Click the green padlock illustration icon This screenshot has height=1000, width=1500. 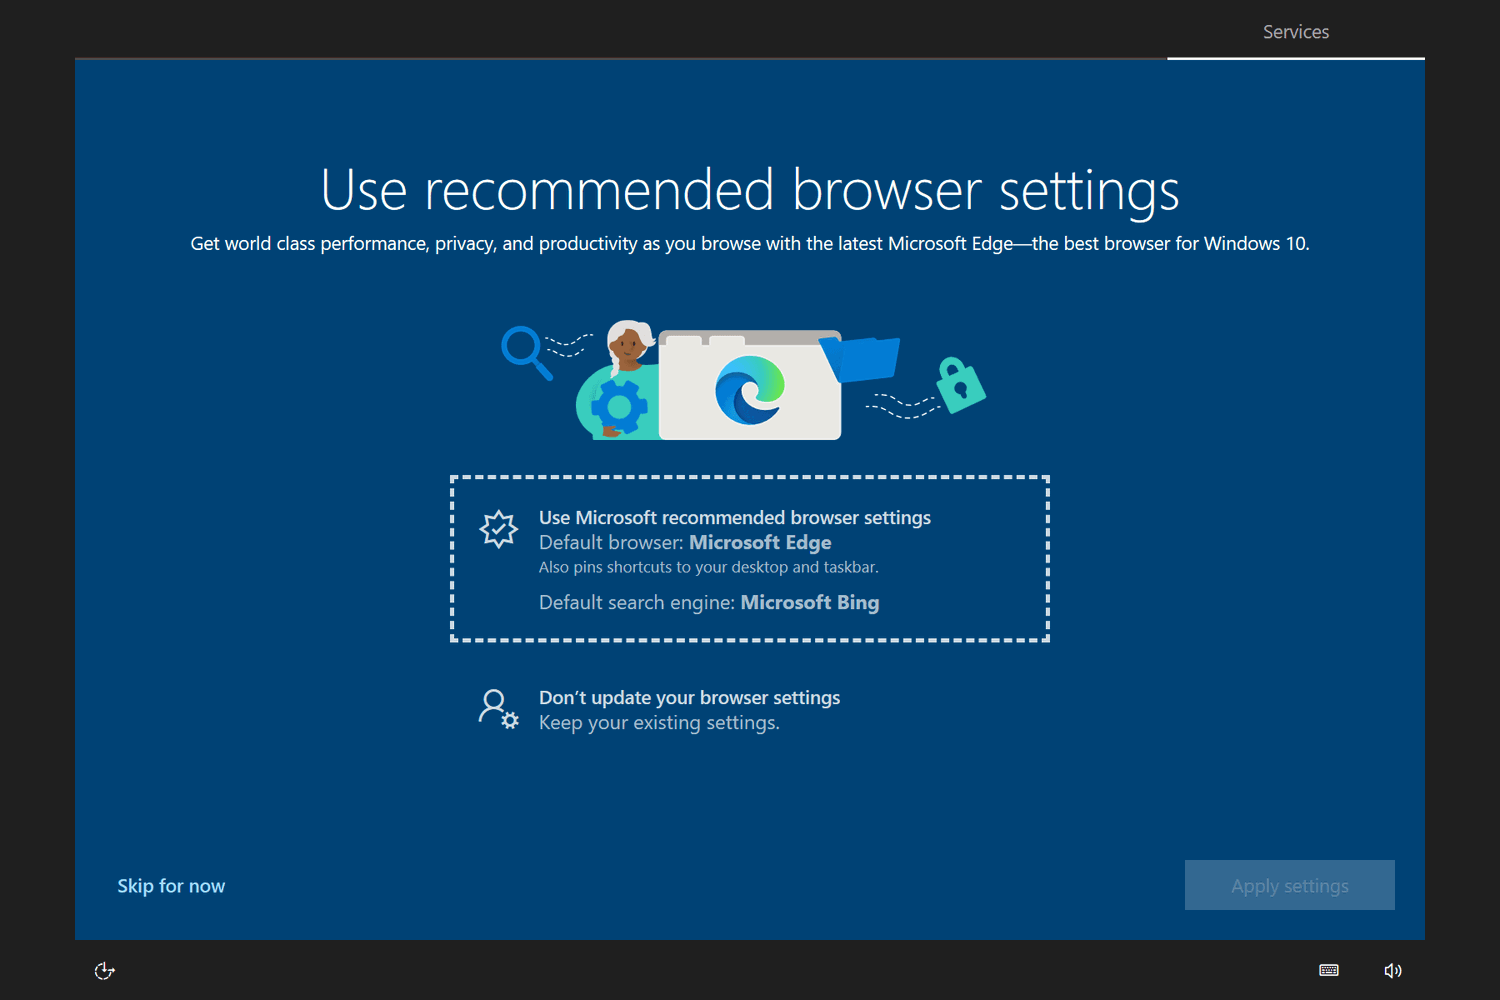coord(960,385)
